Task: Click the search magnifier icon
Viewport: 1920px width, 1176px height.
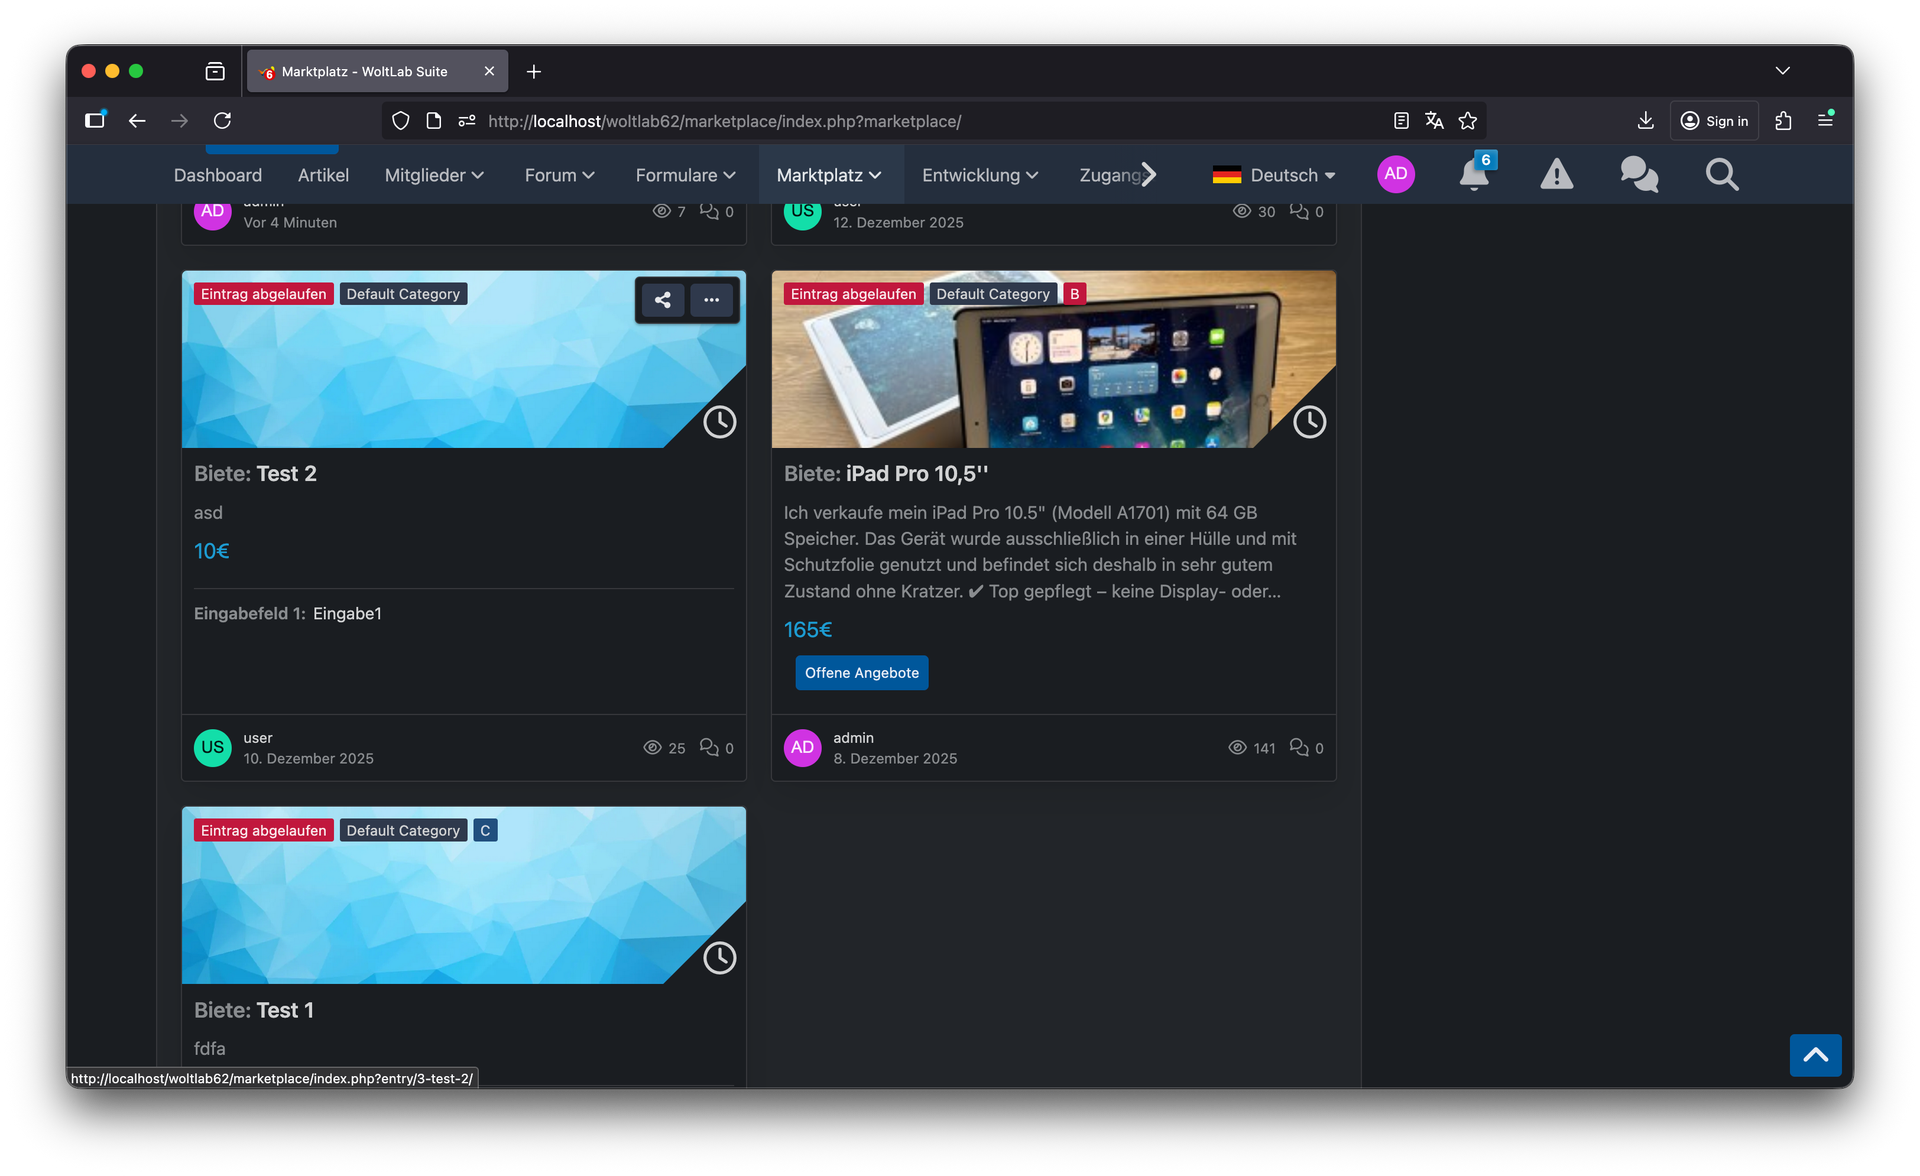Action: 1721,175
